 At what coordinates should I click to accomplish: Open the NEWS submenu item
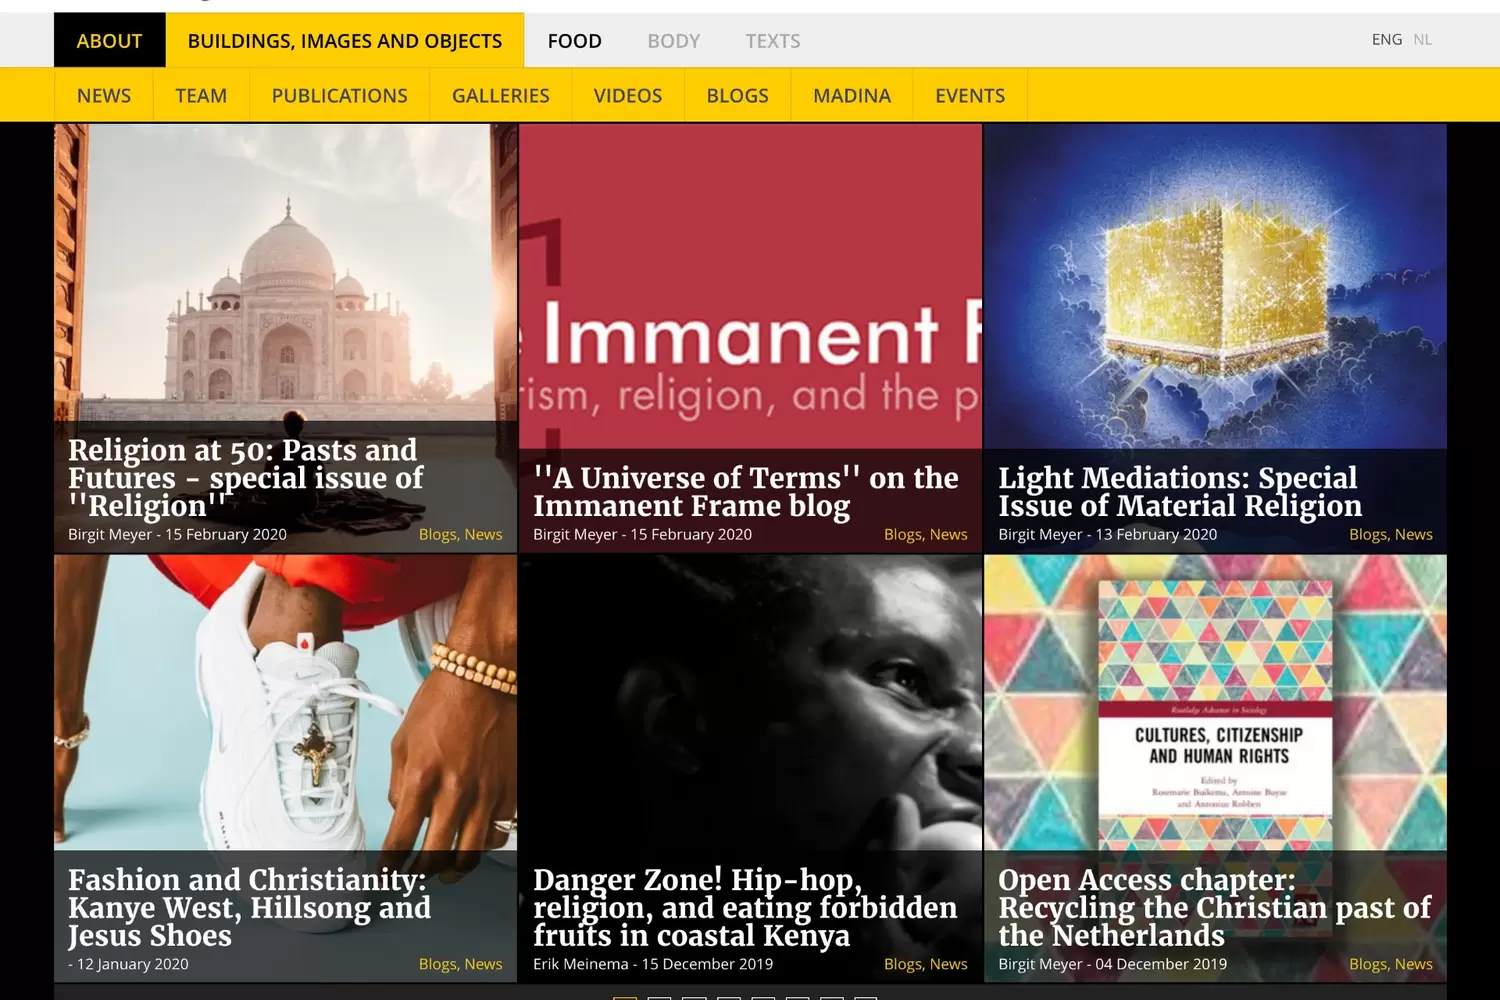(104, 96)
